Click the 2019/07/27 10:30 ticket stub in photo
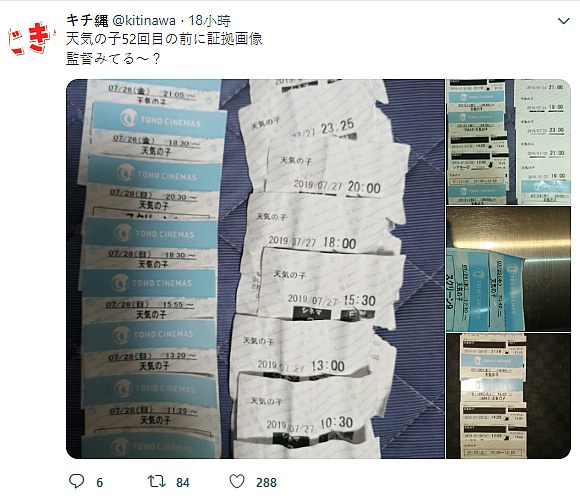Screen dimensions: 580x500 pos(303,409)
